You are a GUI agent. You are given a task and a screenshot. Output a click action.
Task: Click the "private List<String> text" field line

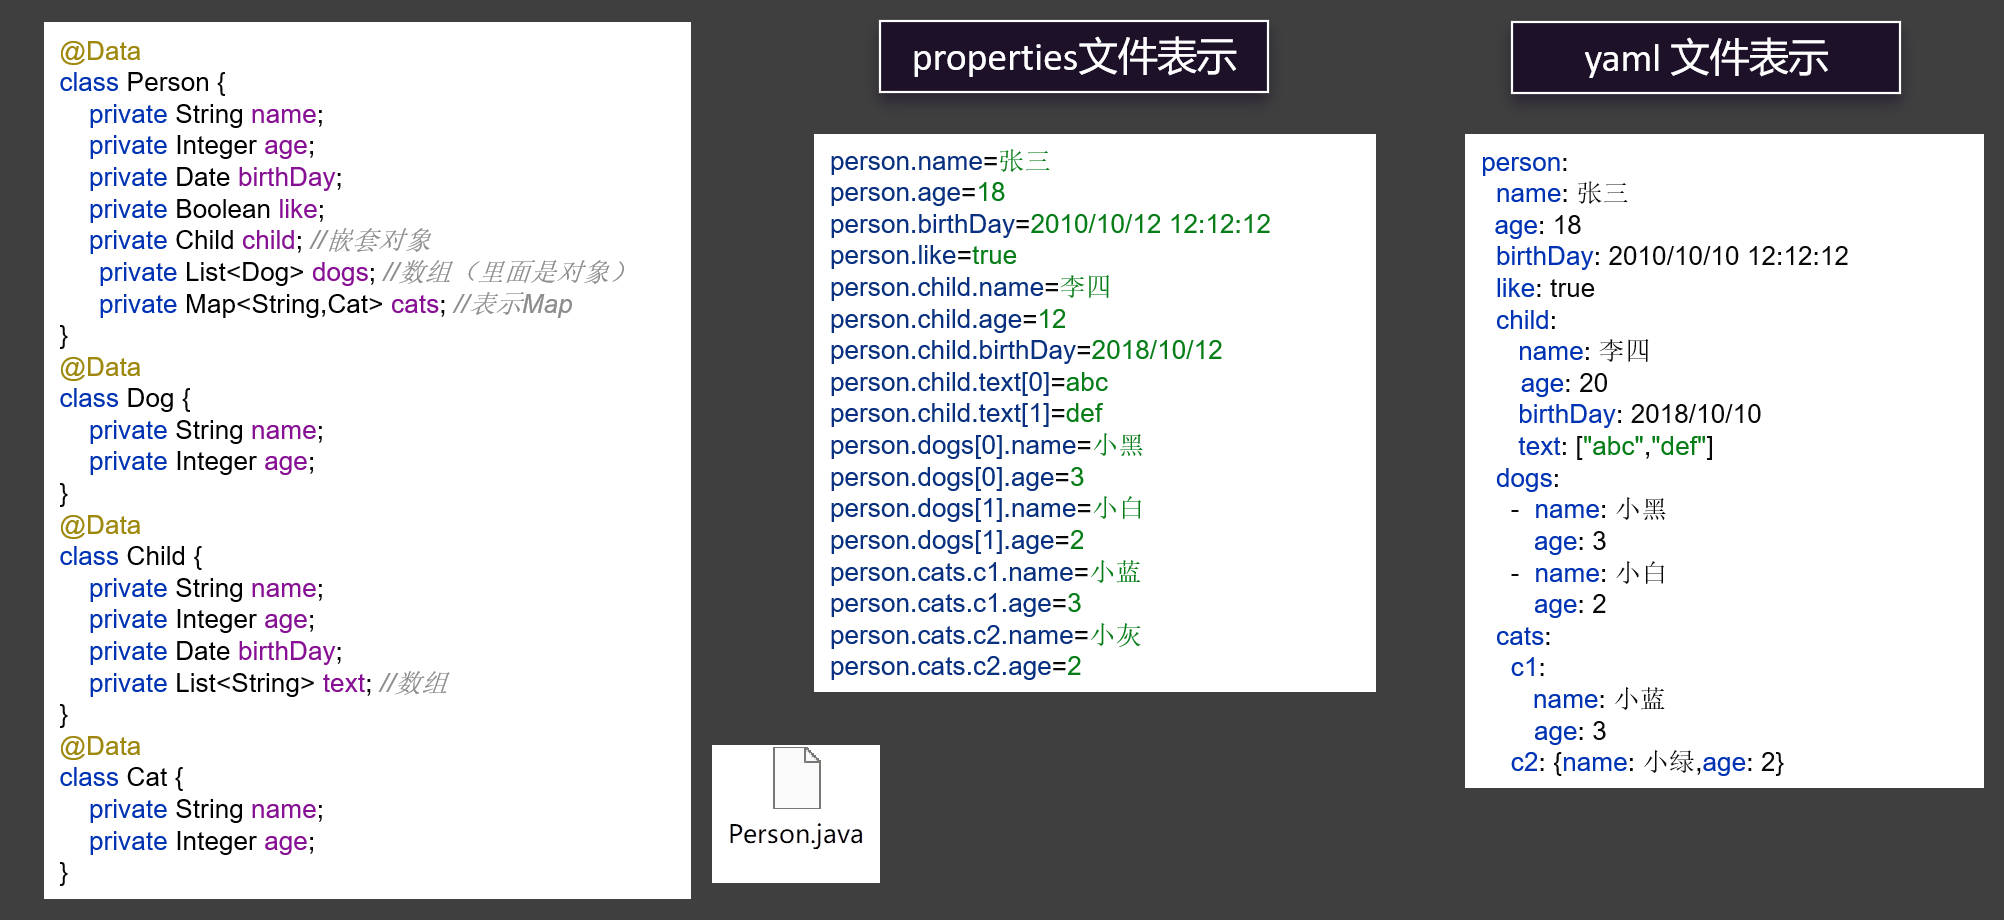268,683
